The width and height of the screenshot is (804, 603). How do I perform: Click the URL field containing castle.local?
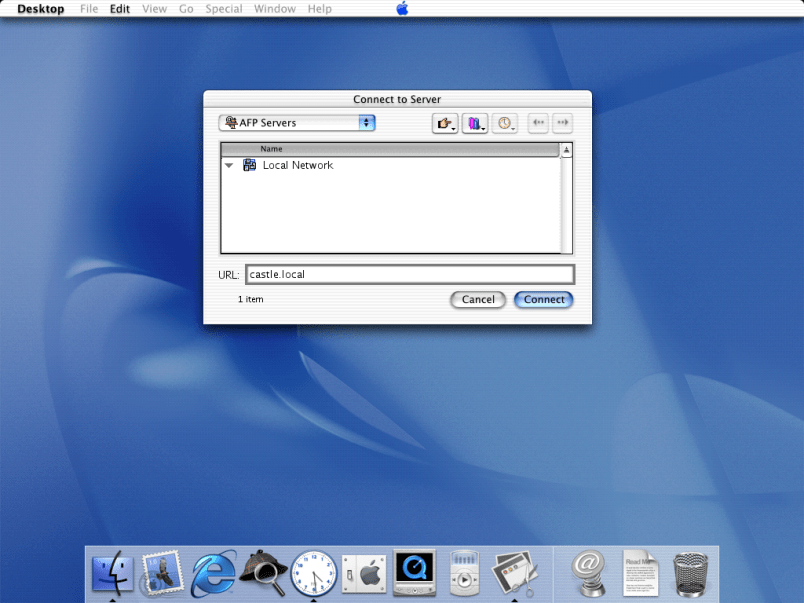click(x=409, y=275)
